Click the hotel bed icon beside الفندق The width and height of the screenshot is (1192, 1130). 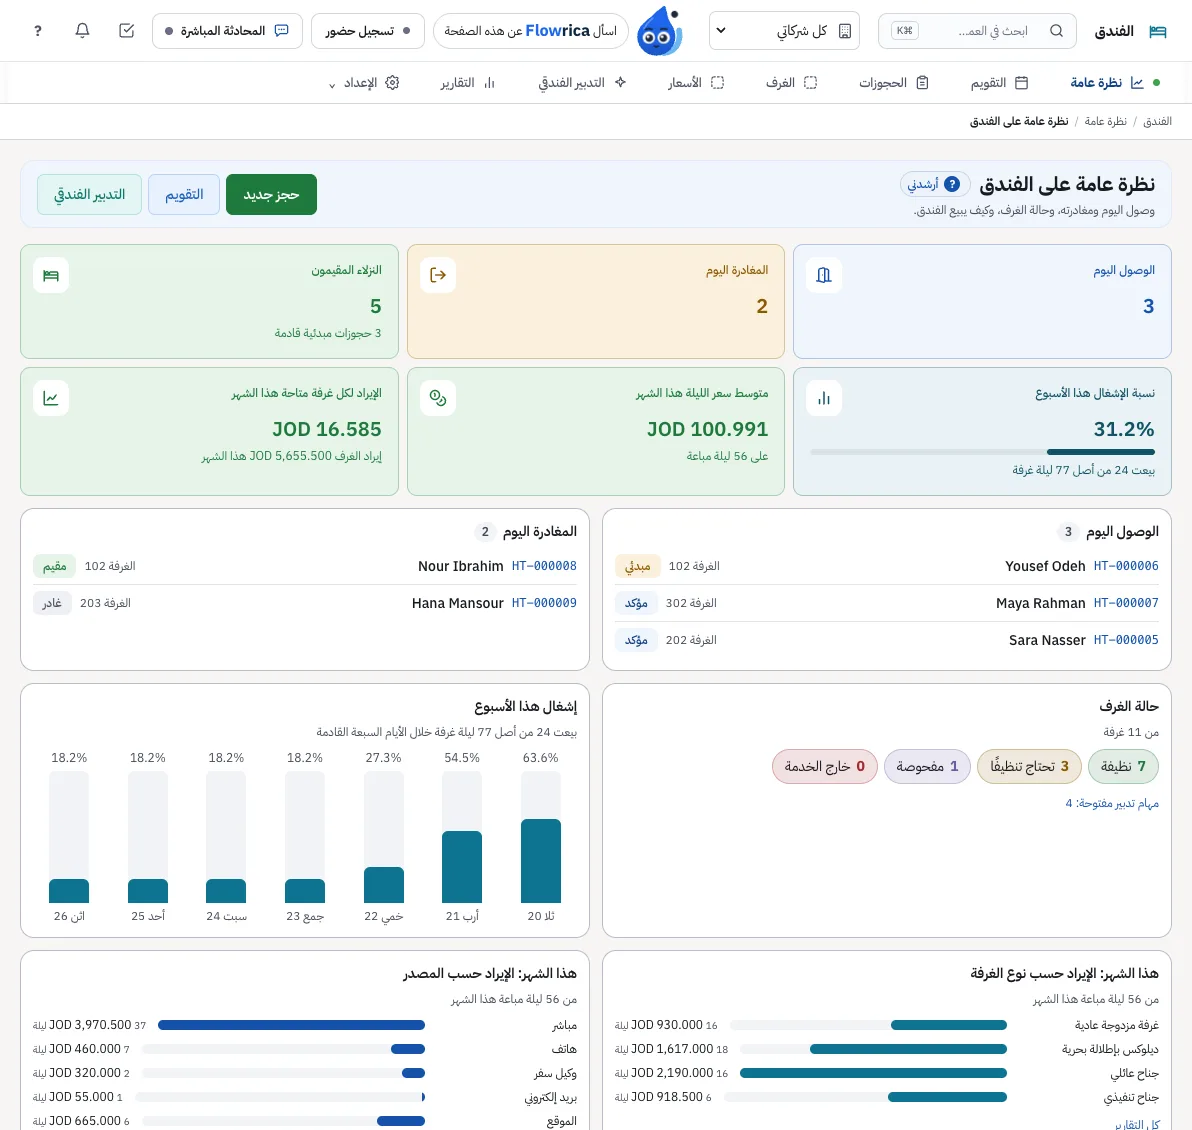[x=1157, y=31]
